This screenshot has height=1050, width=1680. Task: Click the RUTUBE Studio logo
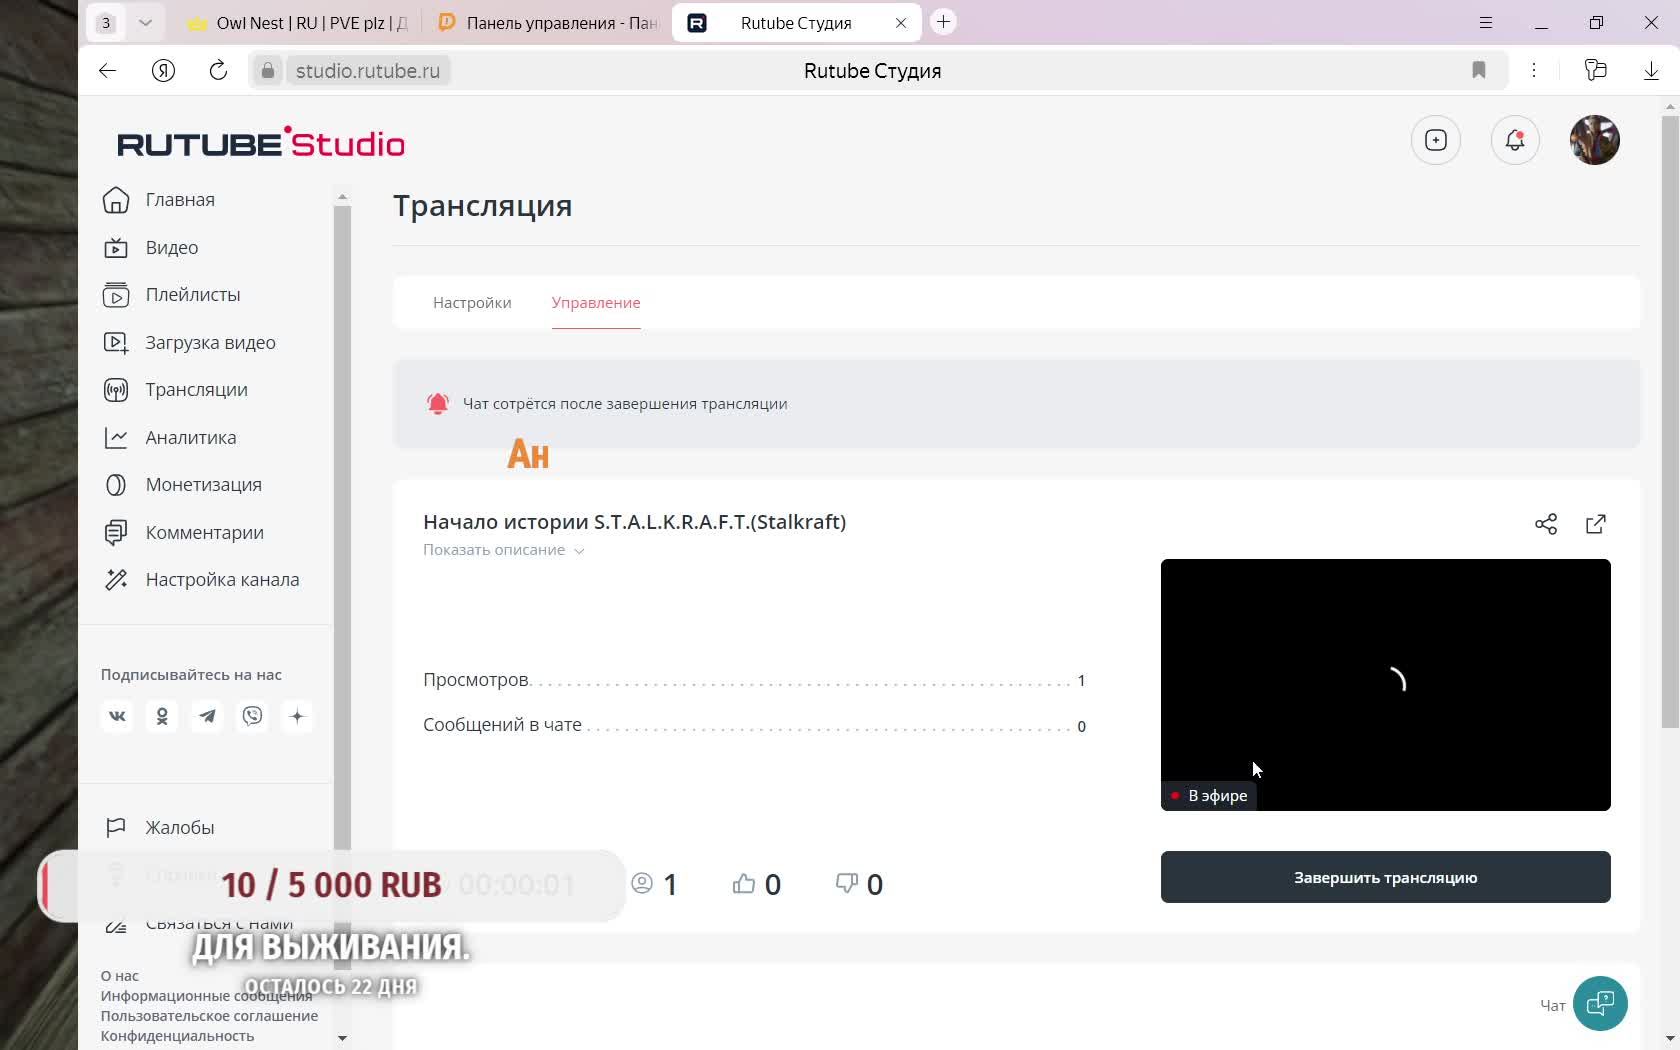(261, 142)
